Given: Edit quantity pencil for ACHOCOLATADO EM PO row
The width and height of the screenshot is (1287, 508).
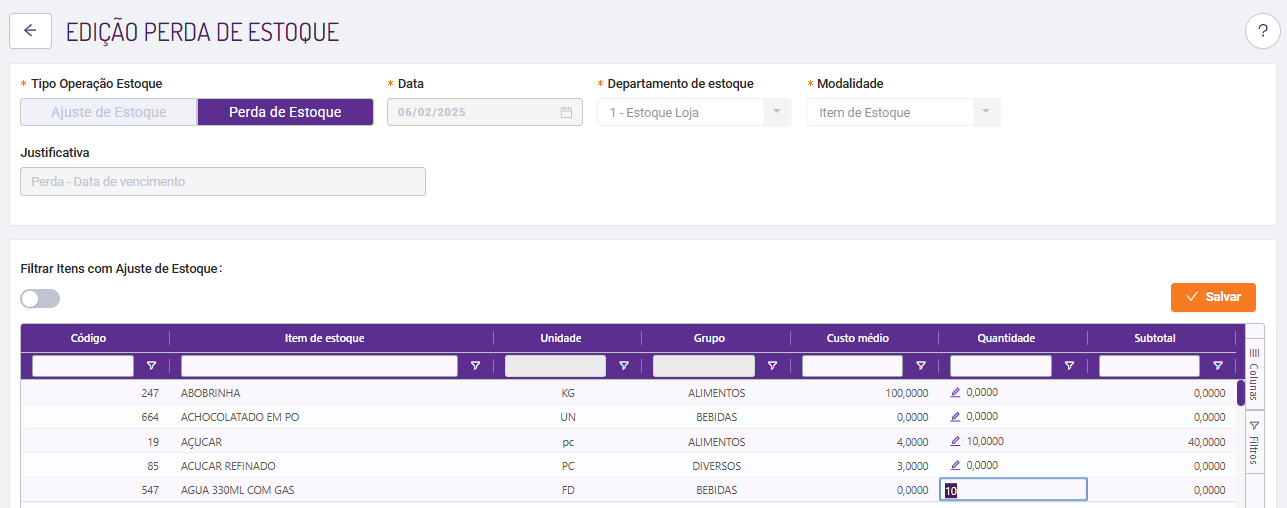Looking at the screenshot, I should [955, 416].
